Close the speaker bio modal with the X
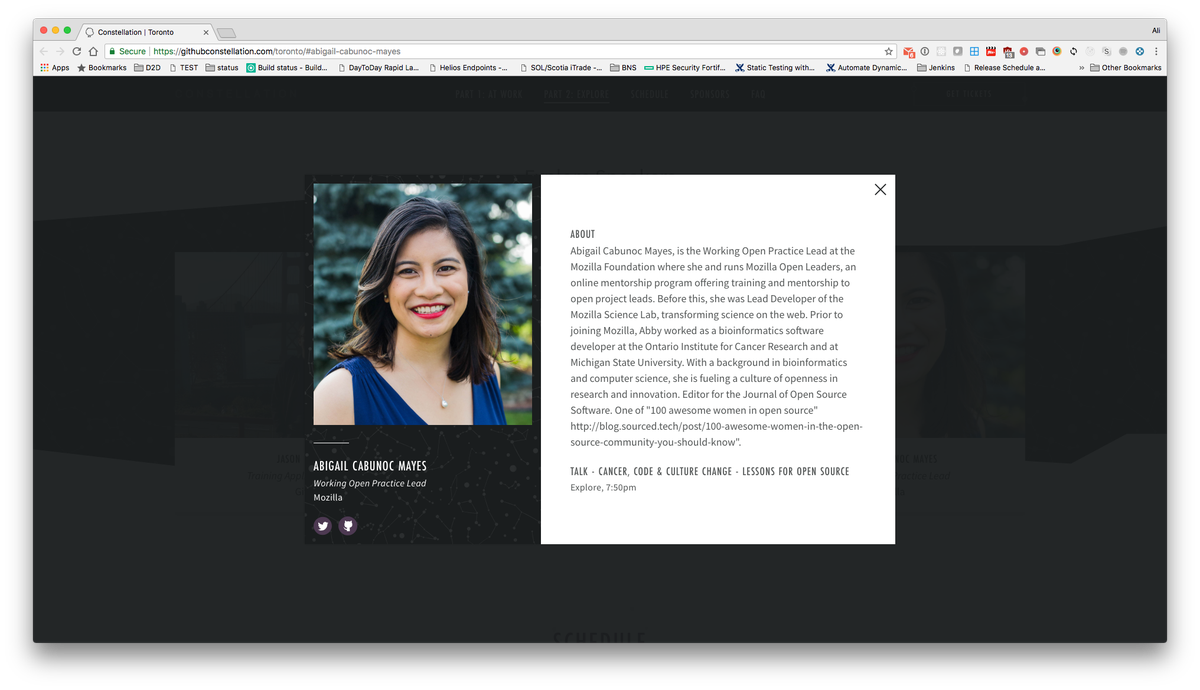Screen dimensions: 1200x690 click(880, 189)
